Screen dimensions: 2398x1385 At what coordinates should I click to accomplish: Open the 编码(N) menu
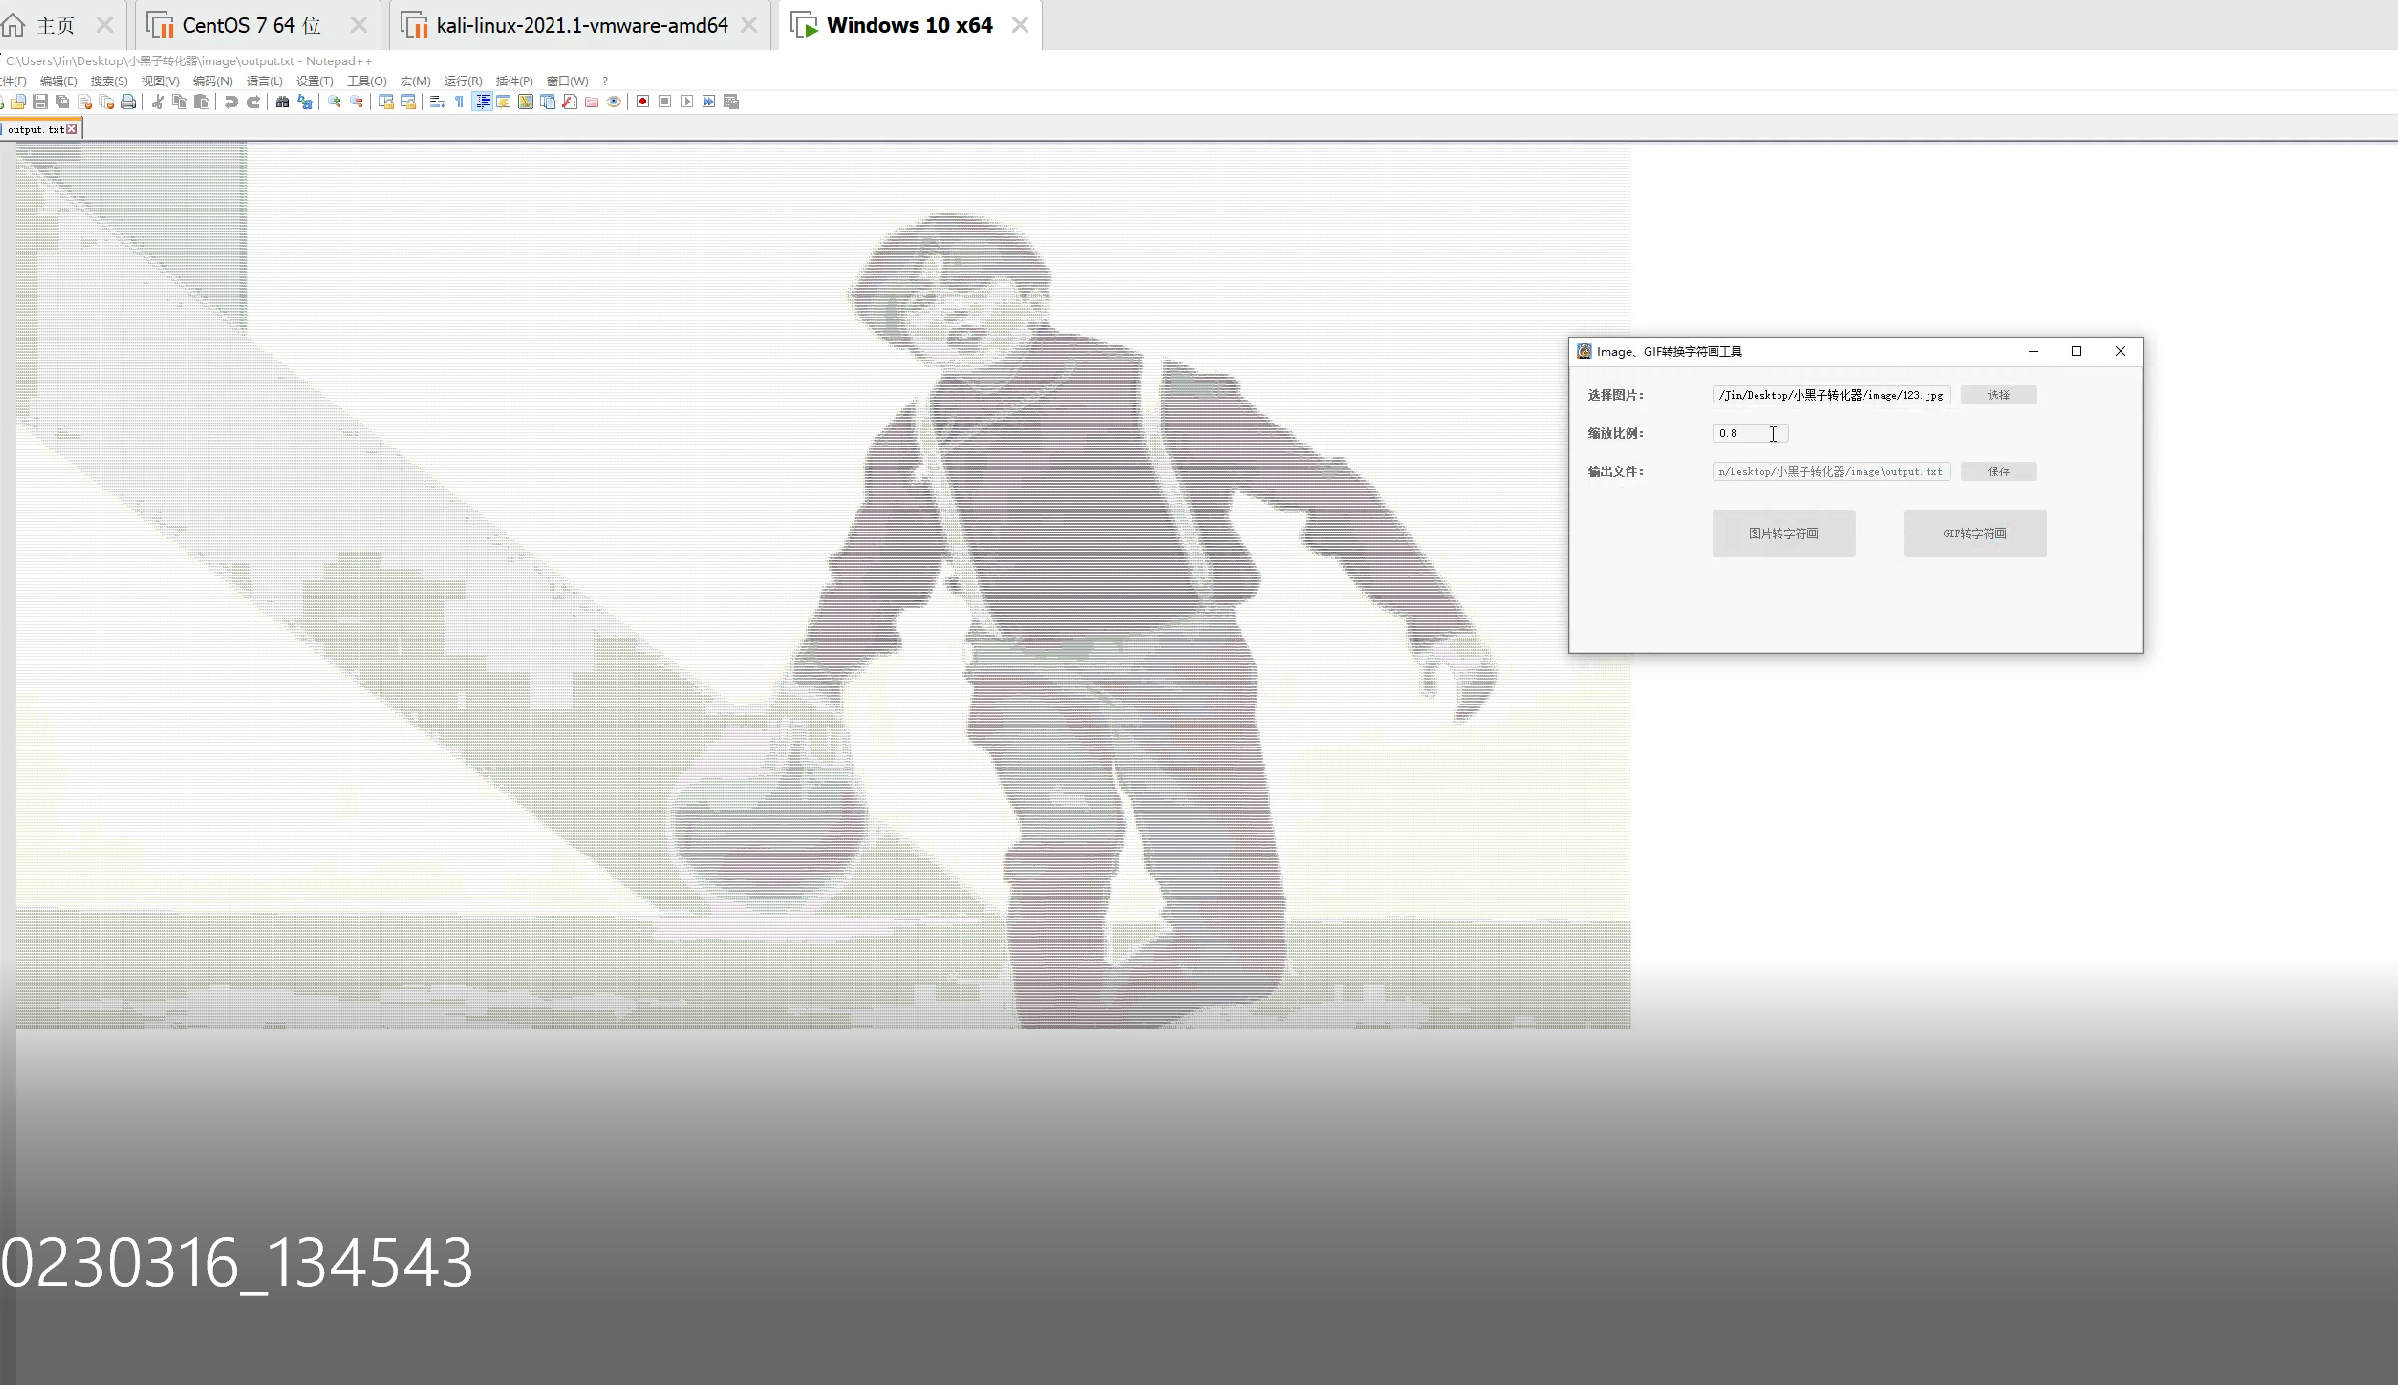click(x=212, y=81)
